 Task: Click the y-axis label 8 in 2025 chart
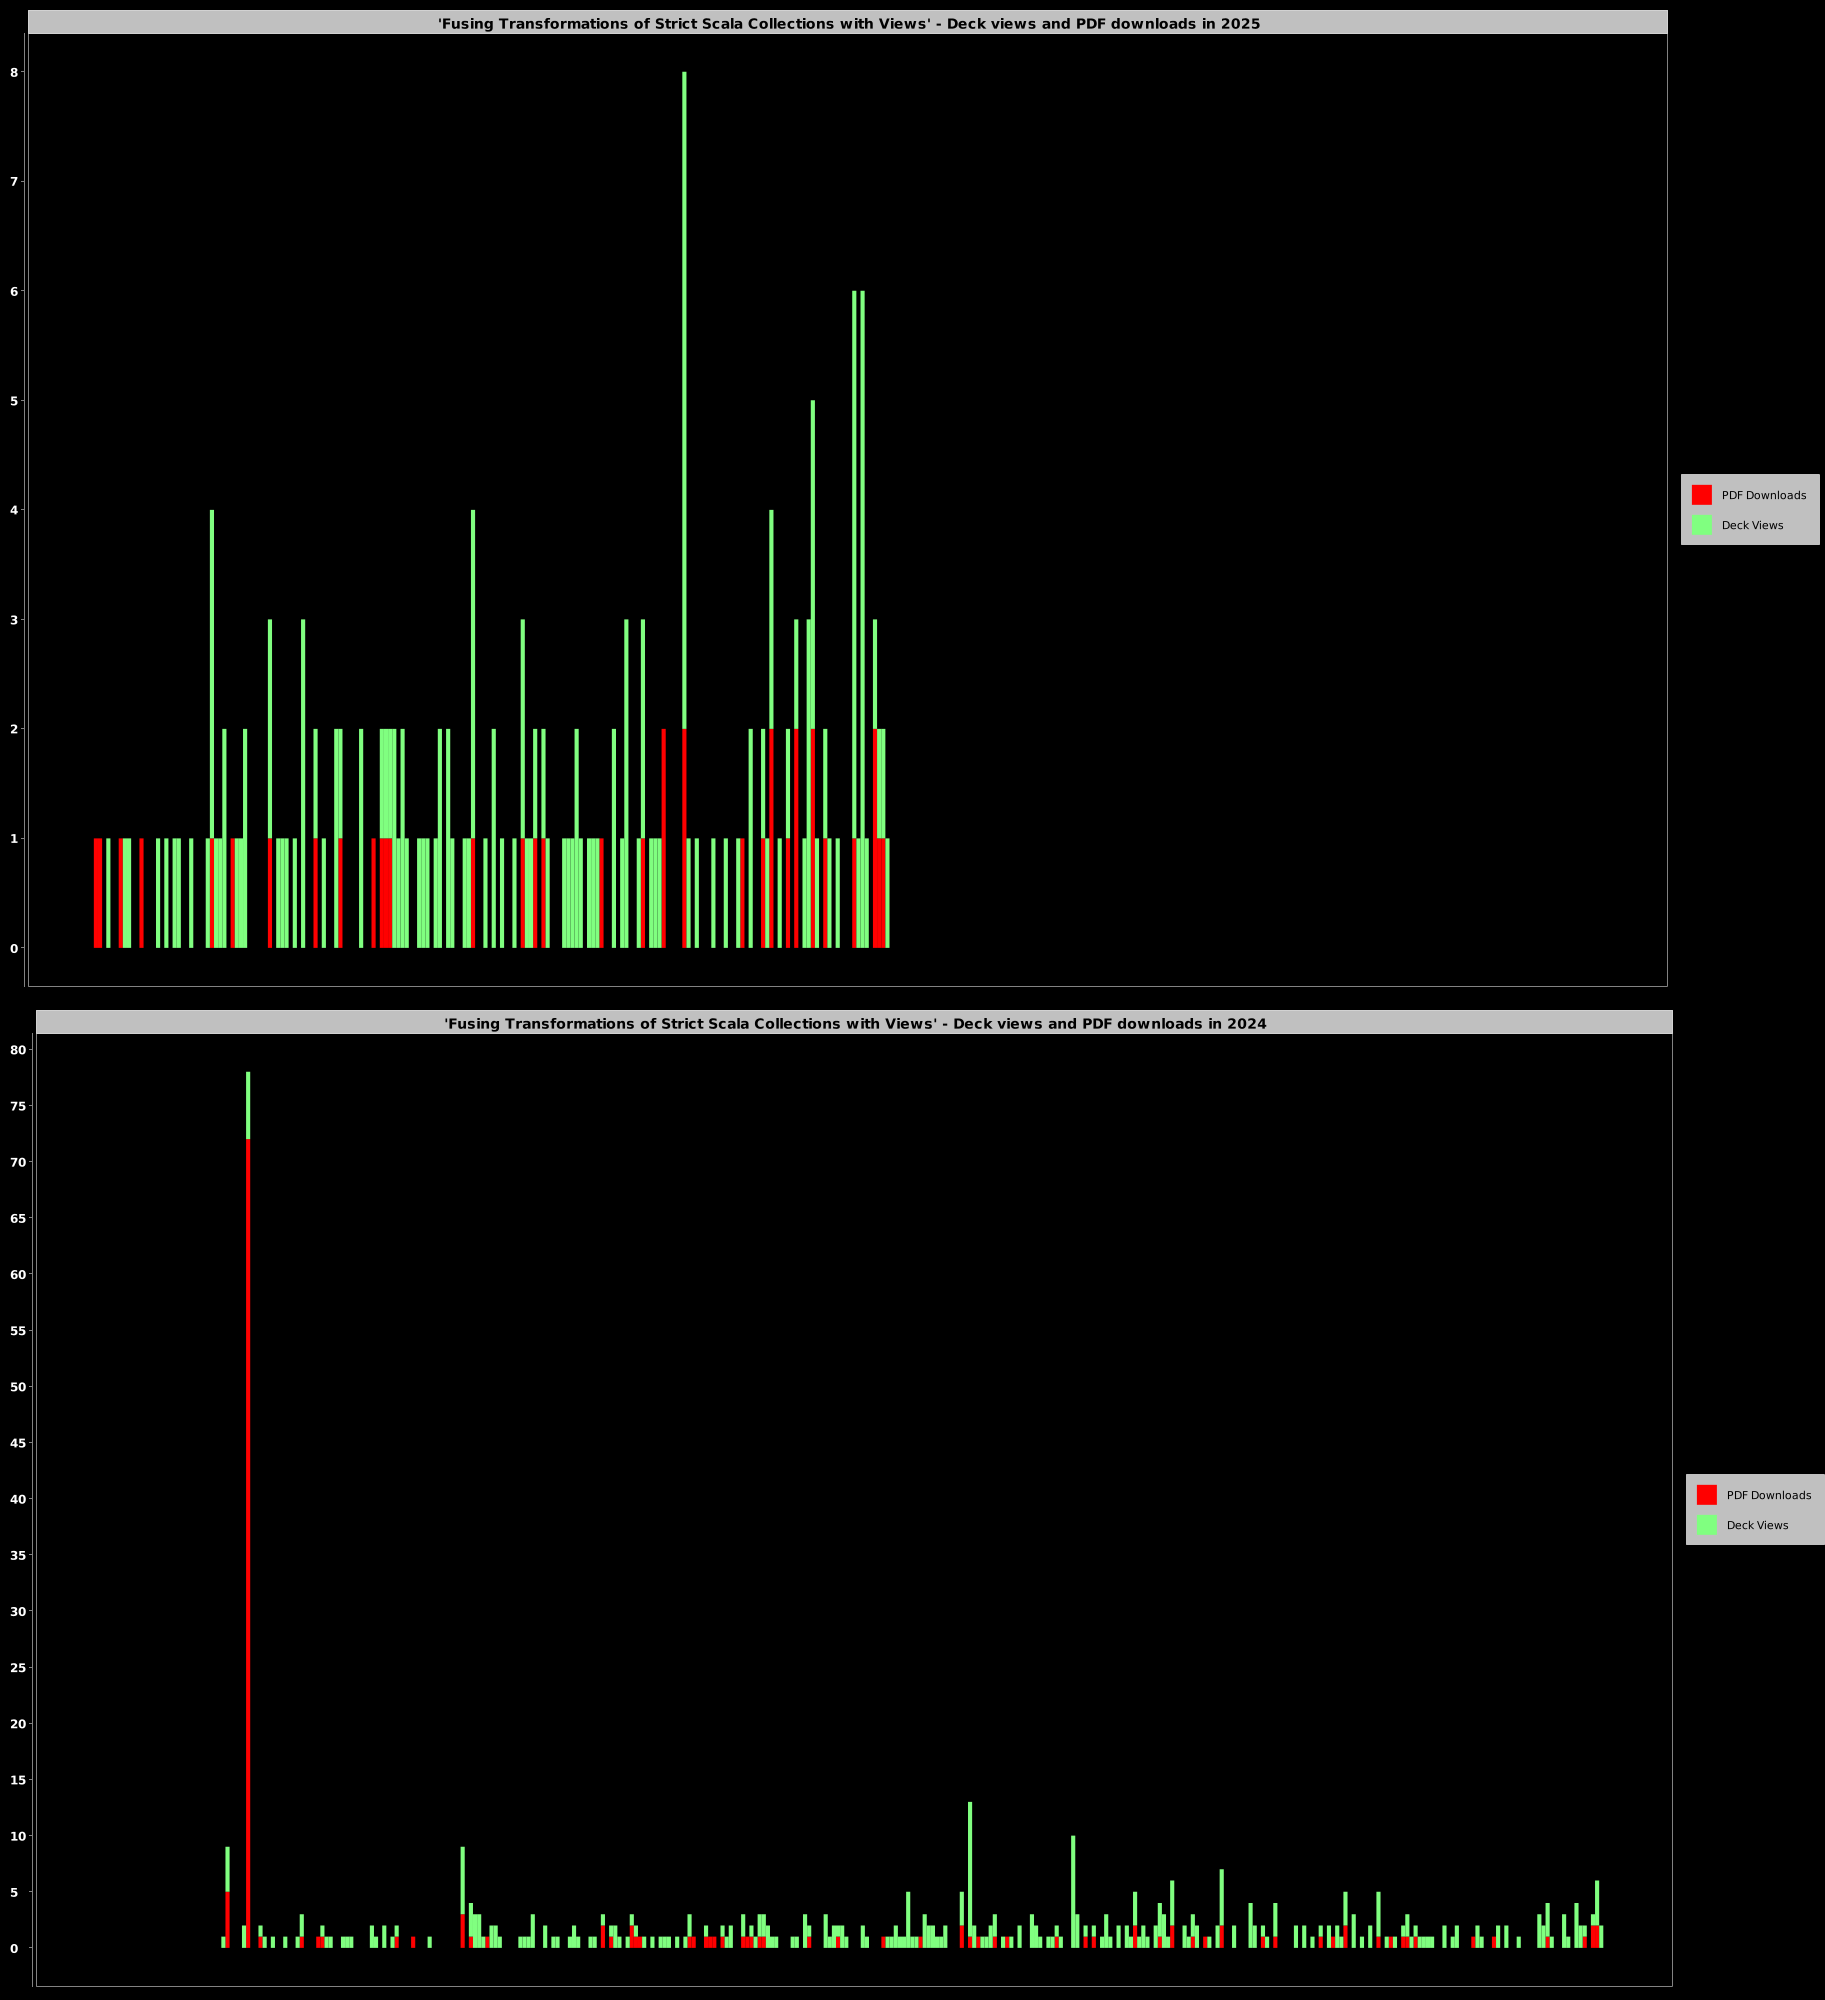[14, 72]
